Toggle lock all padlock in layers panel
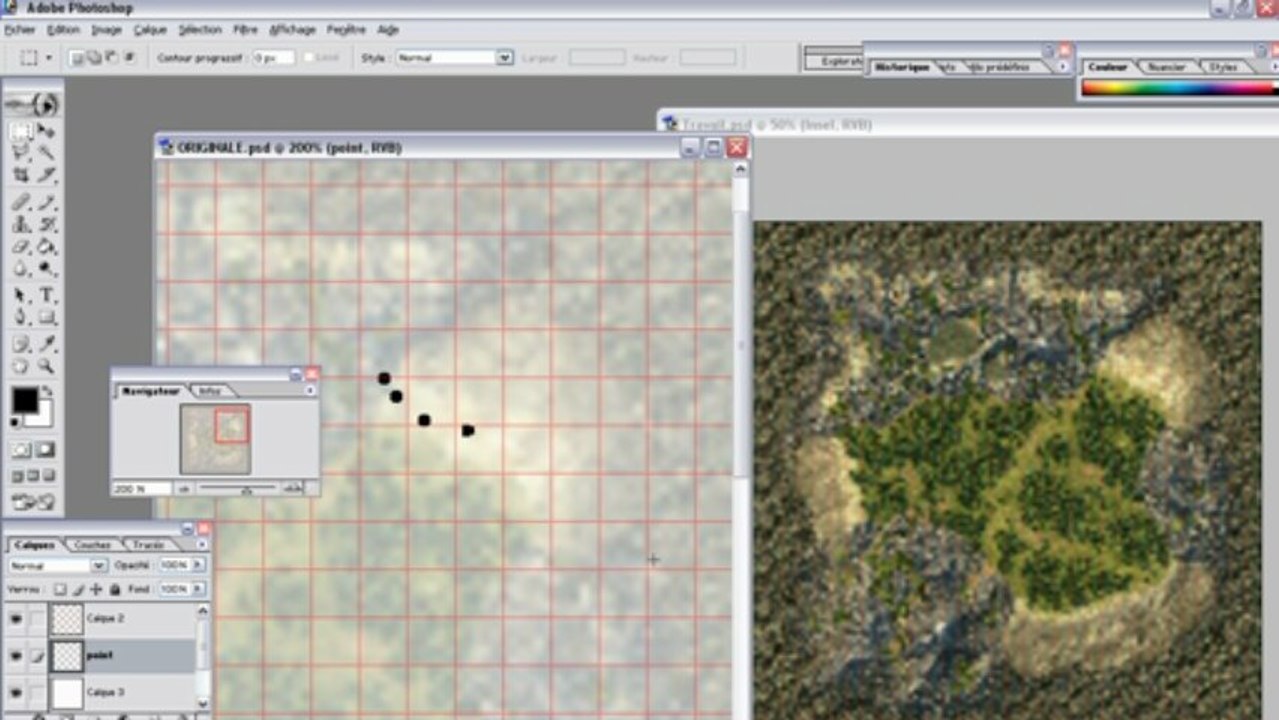The height and width of the screenshot is (720, 1279). pyautogui.click(x=117, y=590)
